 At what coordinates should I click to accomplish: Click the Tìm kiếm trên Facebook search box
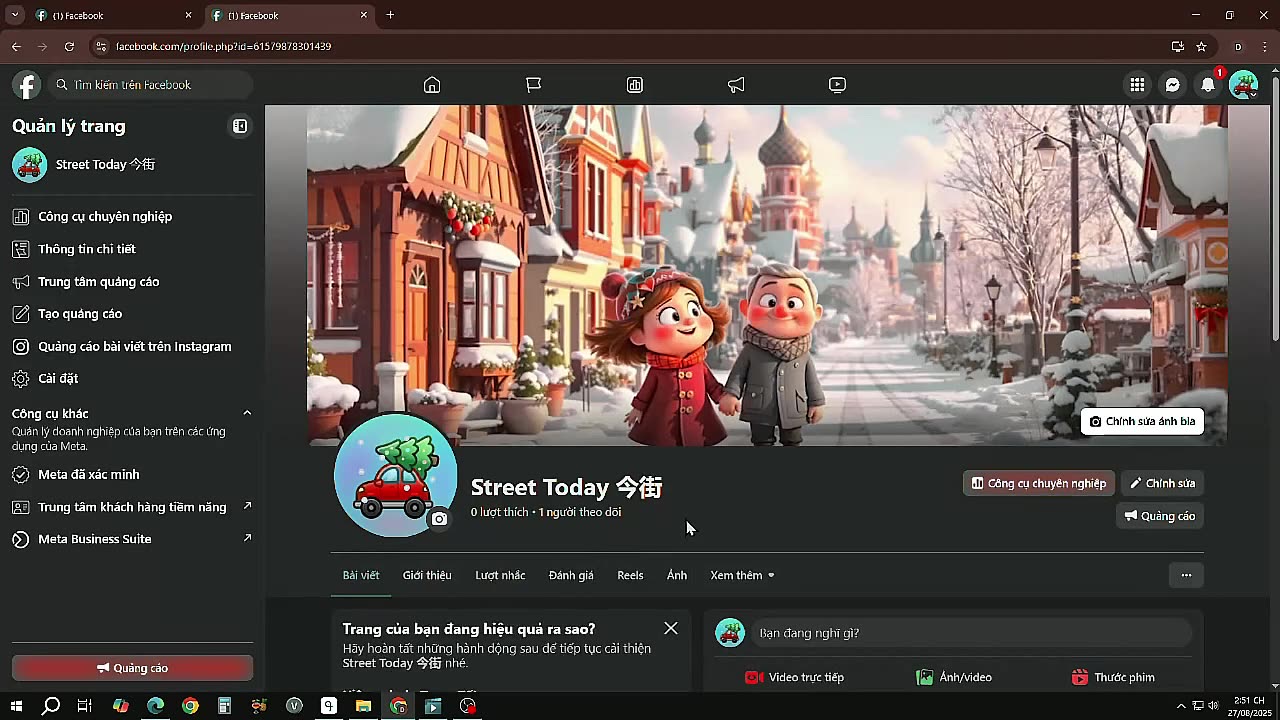pos(151,85)
